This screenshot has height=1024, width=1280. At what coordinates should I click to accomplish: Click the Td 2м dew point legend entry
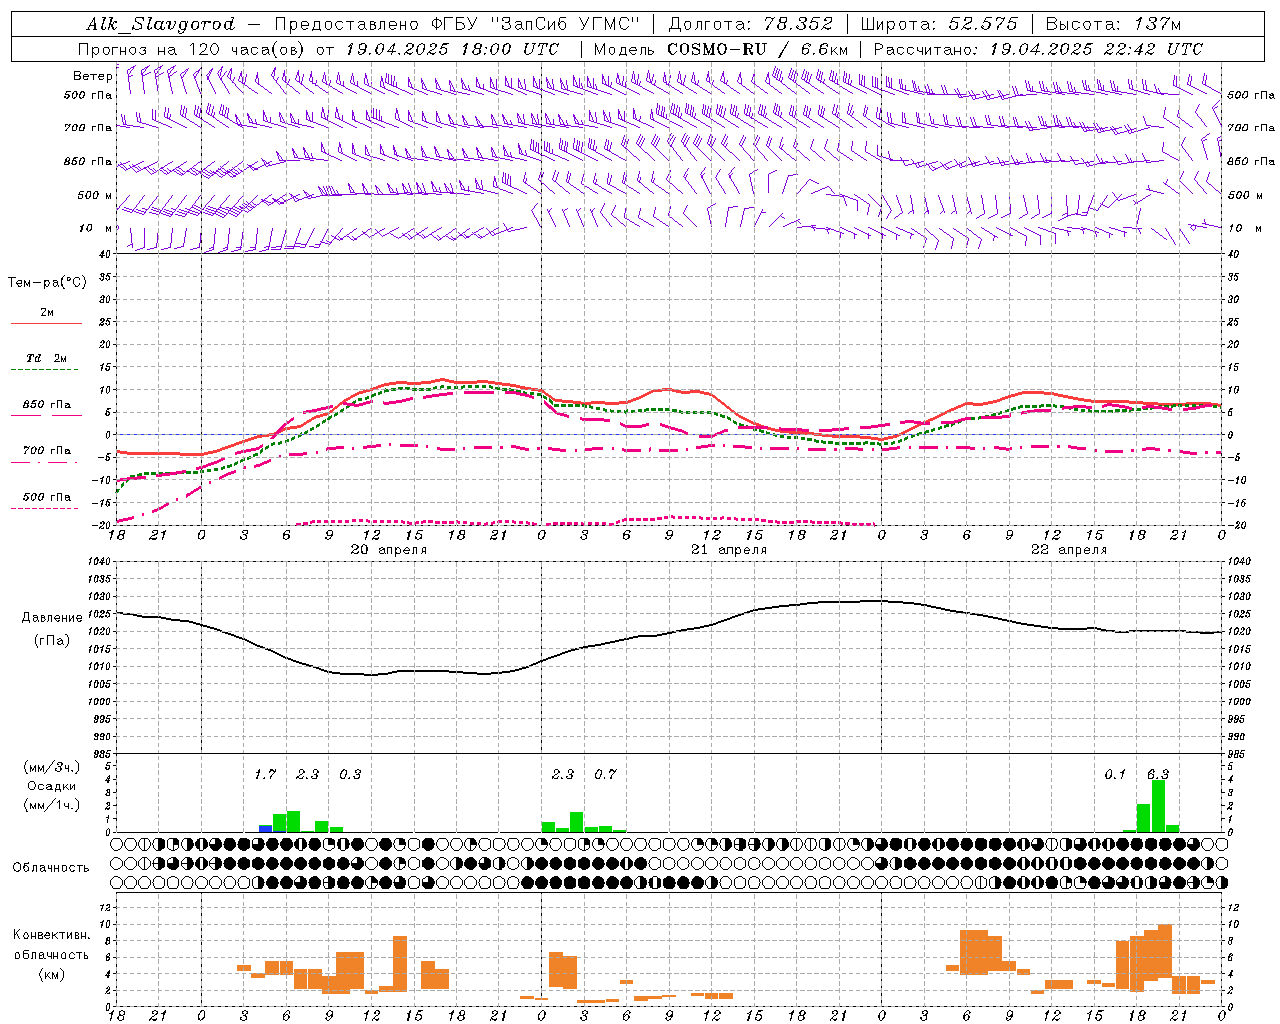(46, 358)
